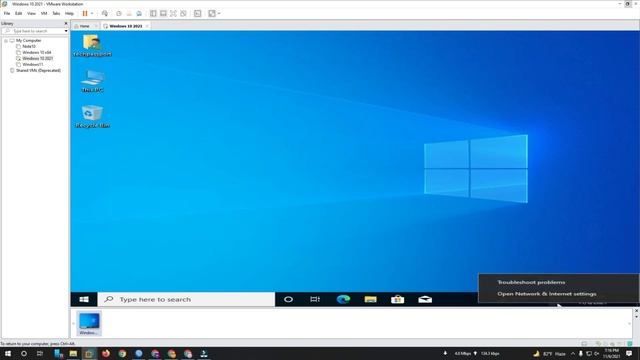The image size is (640, 360).
Task: Open the host notification center icon
Action: pyautogui.click(x=629, y=353)
